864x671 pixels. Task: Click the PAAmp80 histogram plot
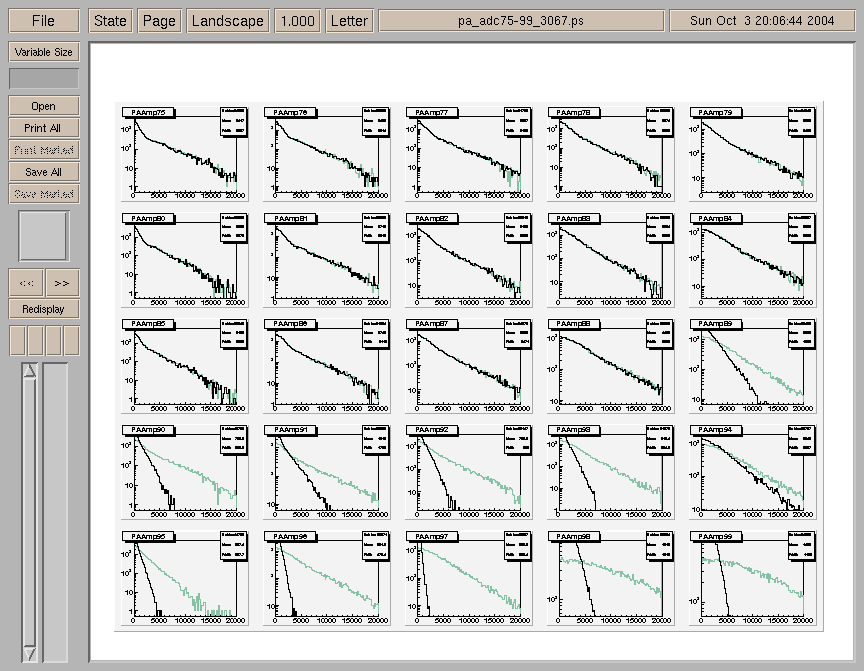(x=185, y=260)
